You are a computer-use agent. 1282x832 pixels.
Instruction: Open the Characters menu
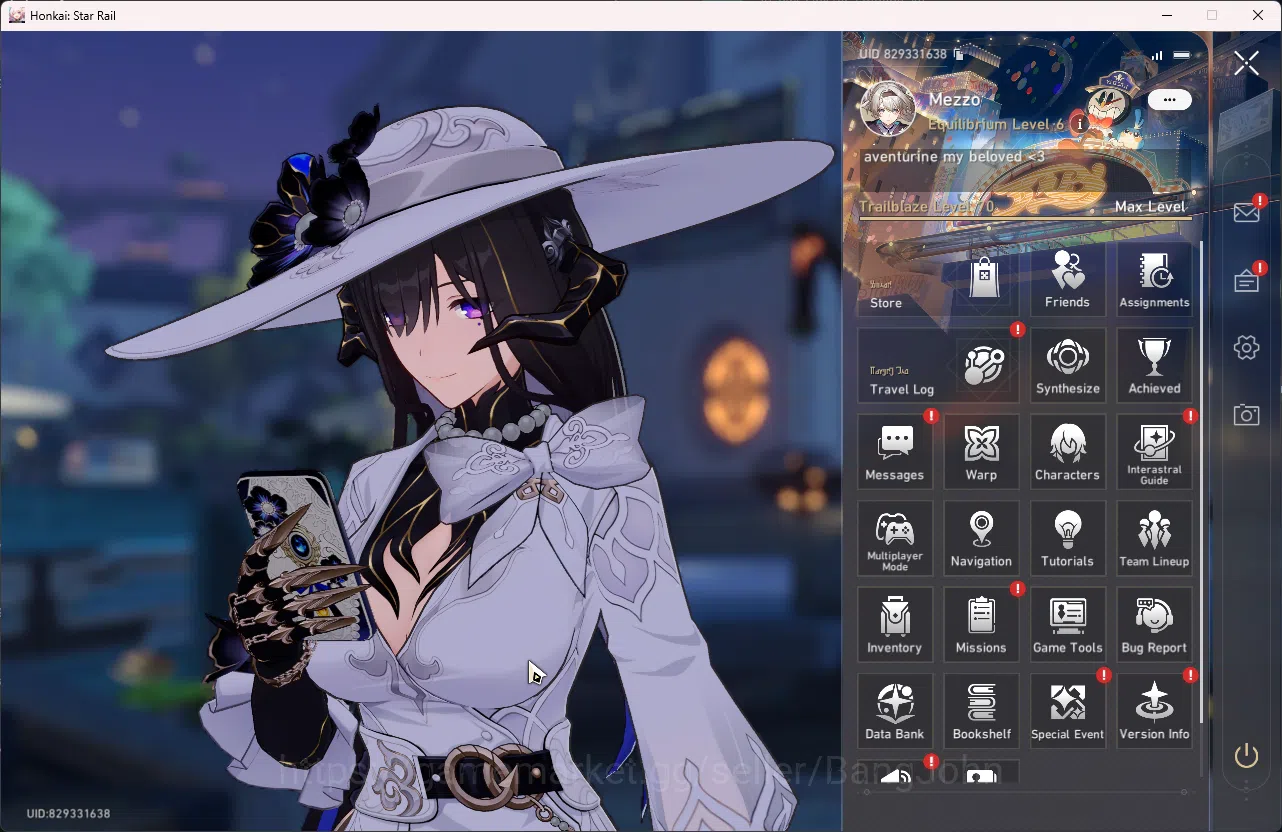pyautogui.click(x=1068, y=452)
